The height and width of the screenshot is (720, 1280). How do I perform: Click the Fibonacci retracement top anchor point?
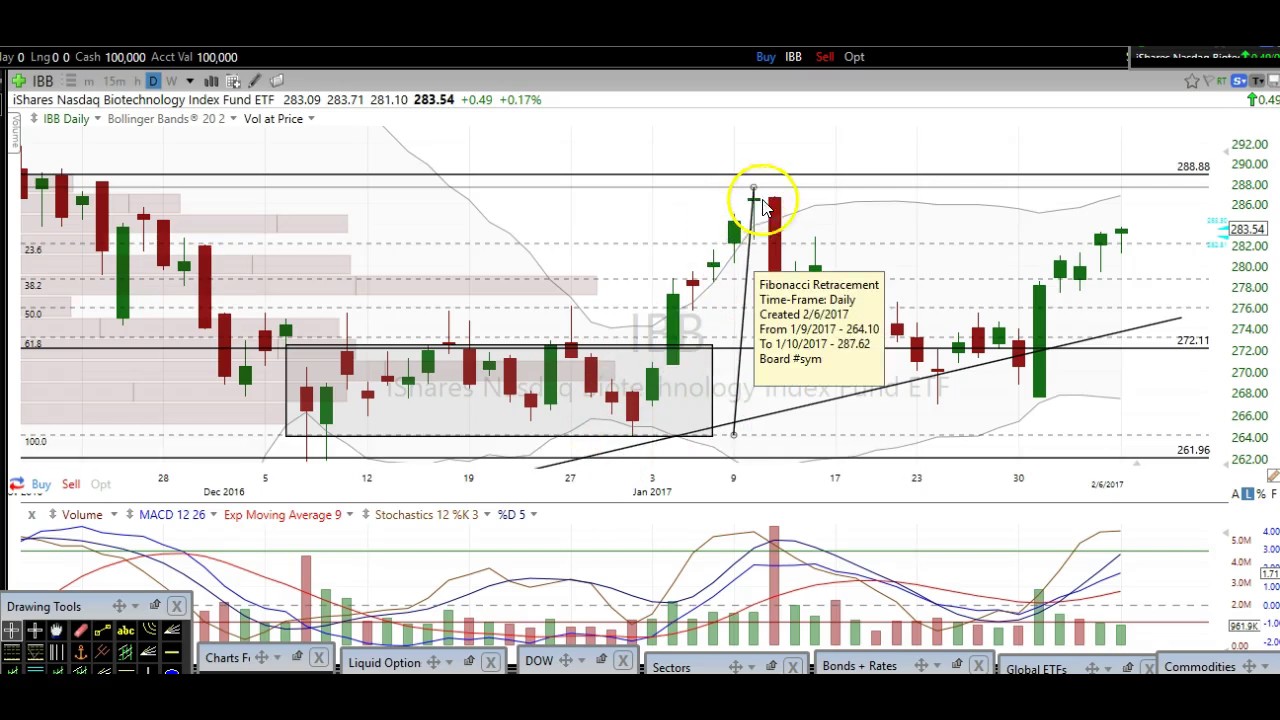tap(753, 188)
